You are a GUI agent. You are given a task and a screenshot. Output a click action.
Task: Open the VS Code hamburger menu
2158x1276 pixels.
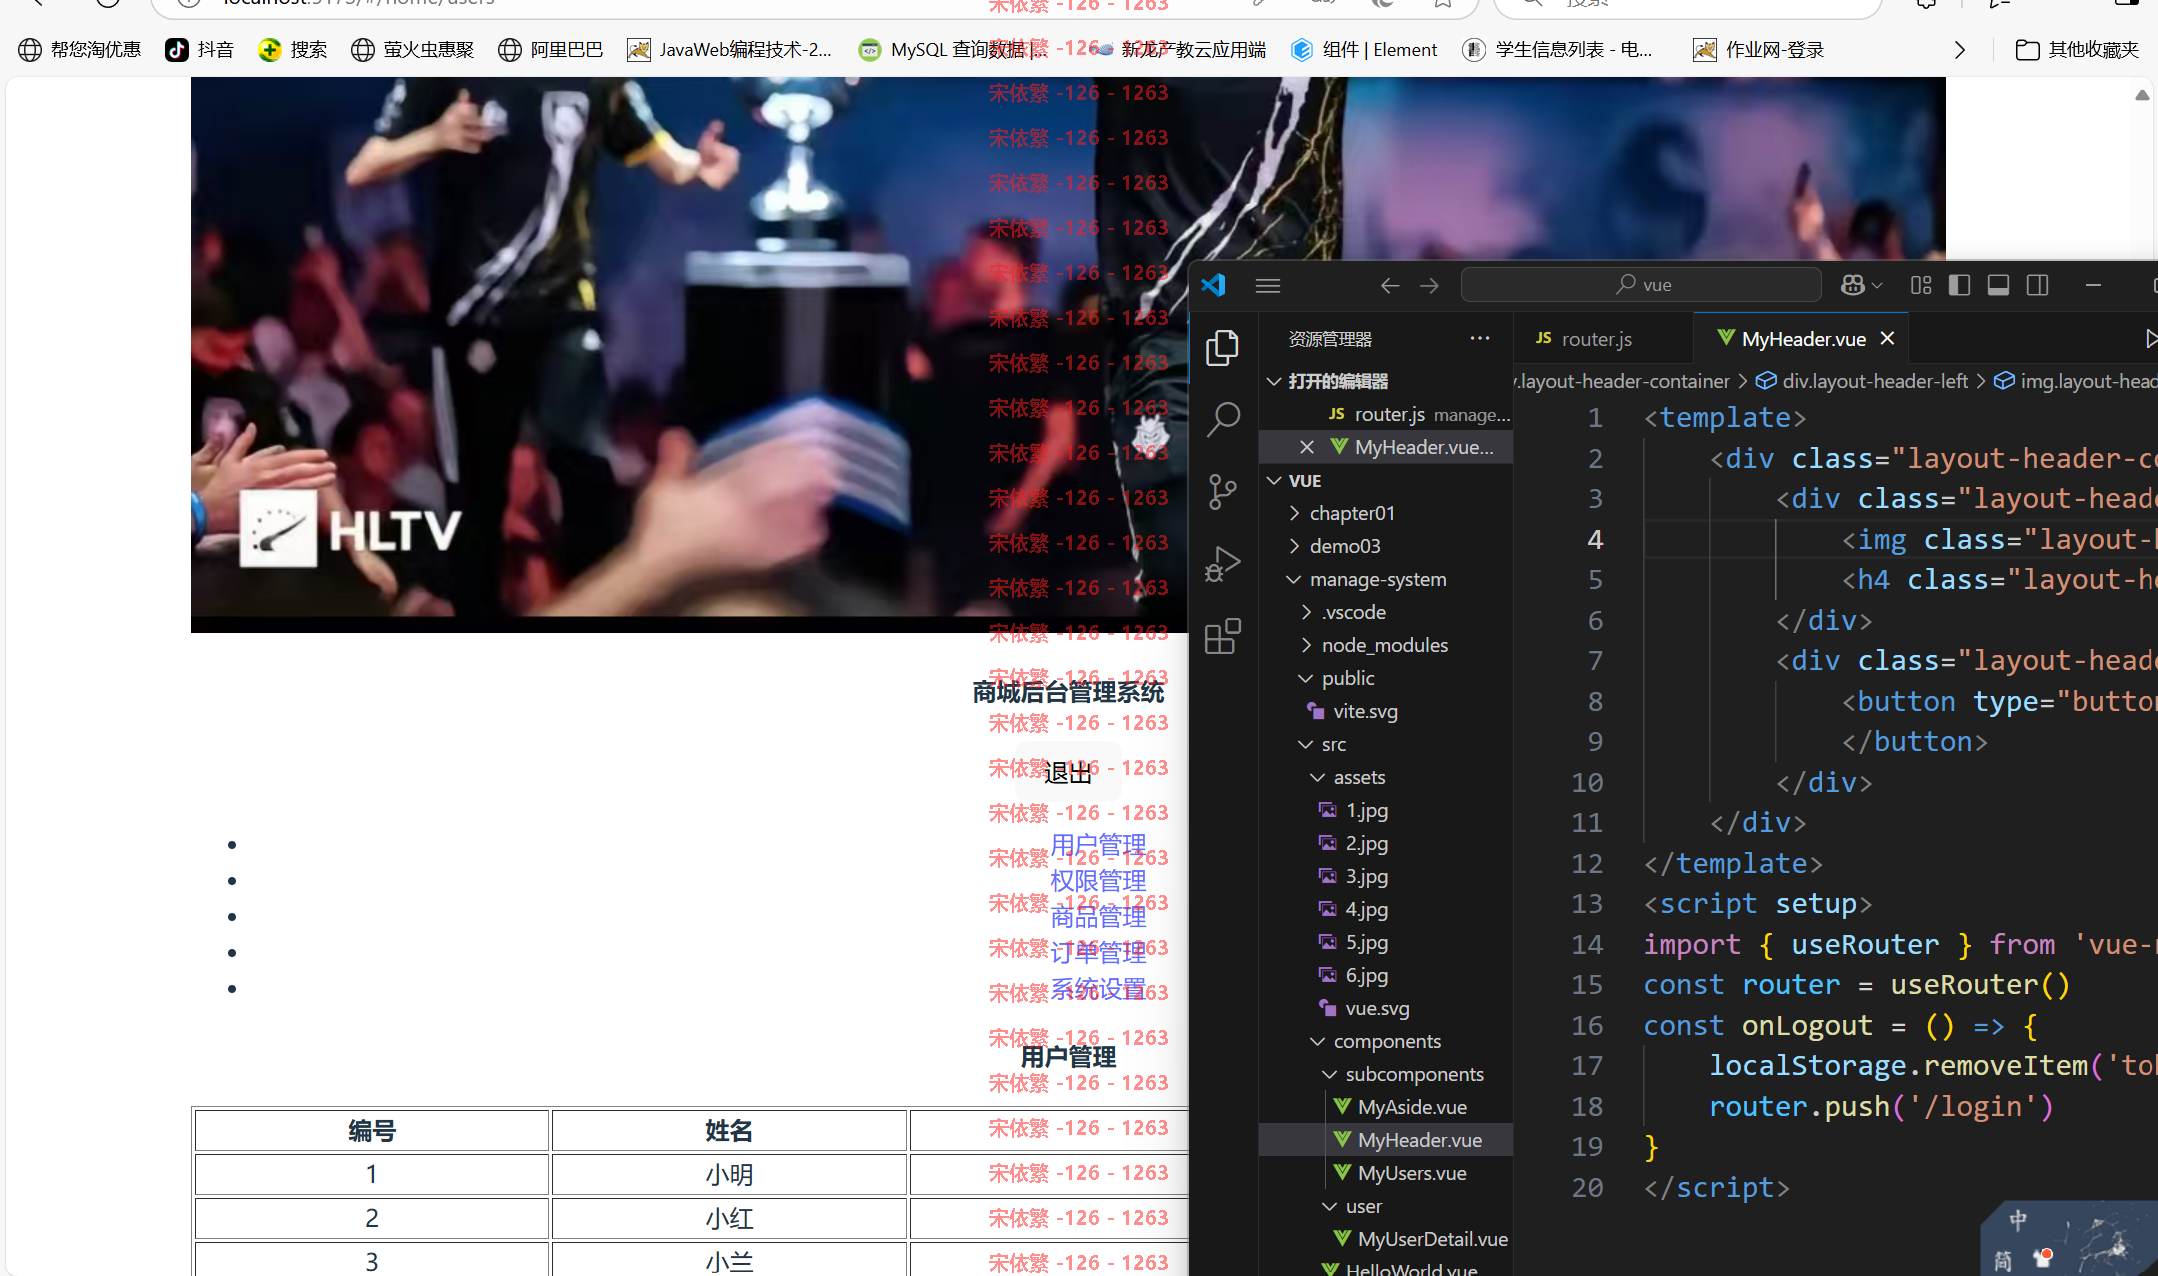coord(1268,285)
